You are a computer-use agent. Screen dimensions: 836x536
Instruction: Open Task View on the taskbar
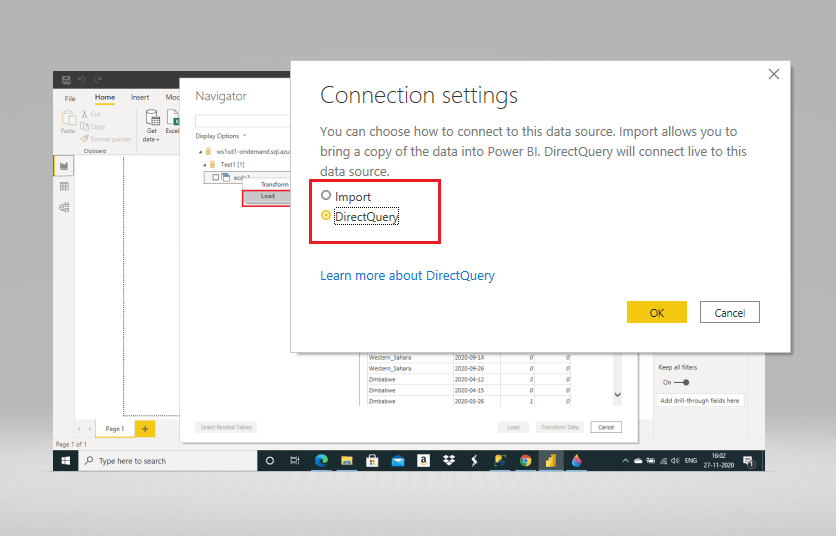pos(295,461)
